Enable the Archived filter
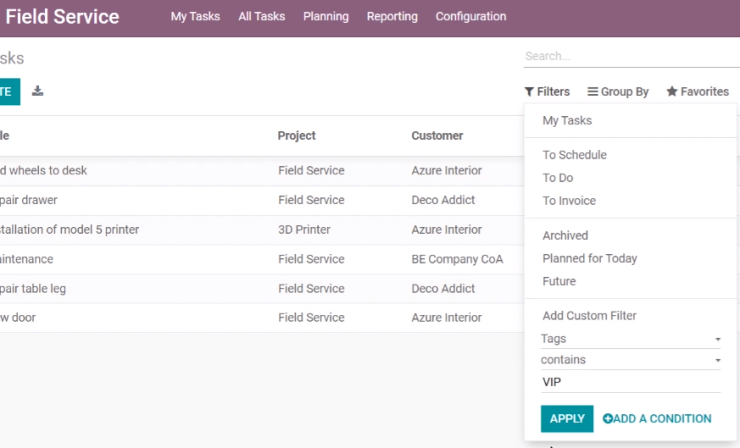Viewport: 740px width, 448px height. [x=565, y=236]
